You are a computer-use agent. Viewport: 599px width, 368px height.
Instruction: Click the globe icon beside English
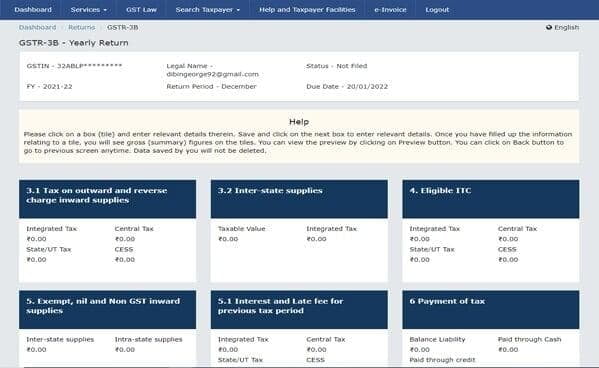(x=549, y=27)
